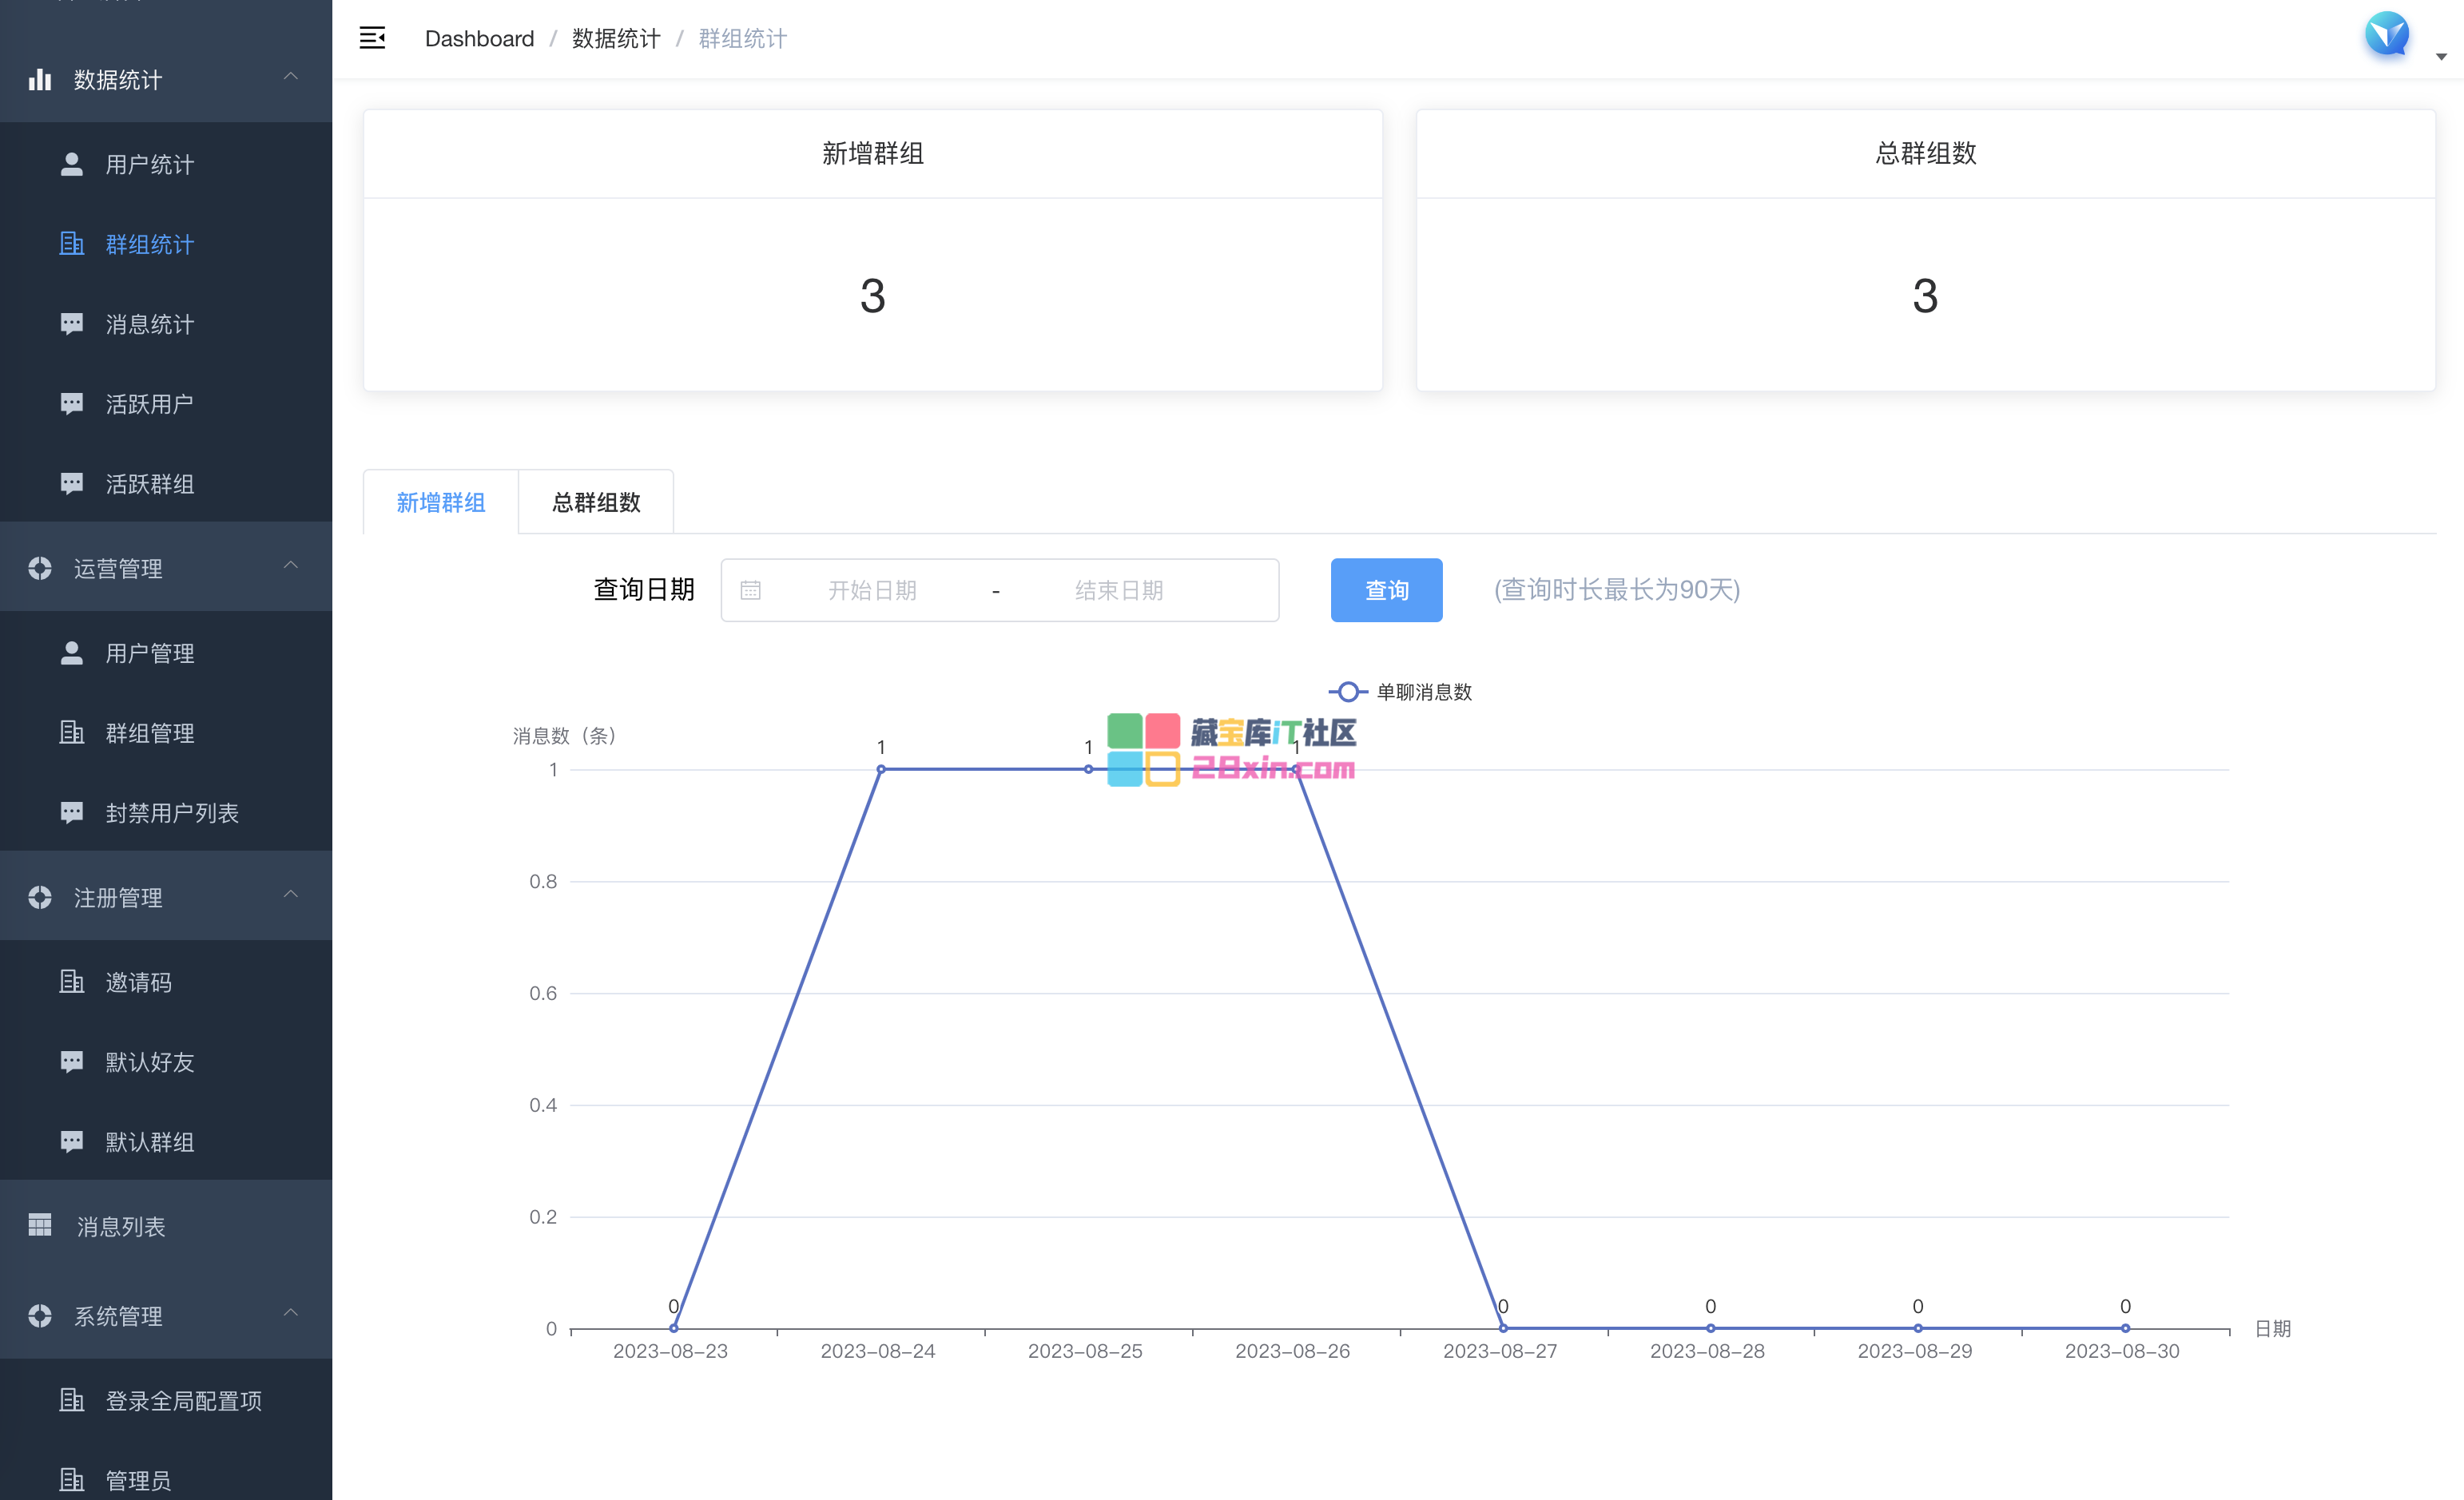The image size is (2464, 1500).
Task: Collapse the 注册管理 menu section
Action: 290,895
